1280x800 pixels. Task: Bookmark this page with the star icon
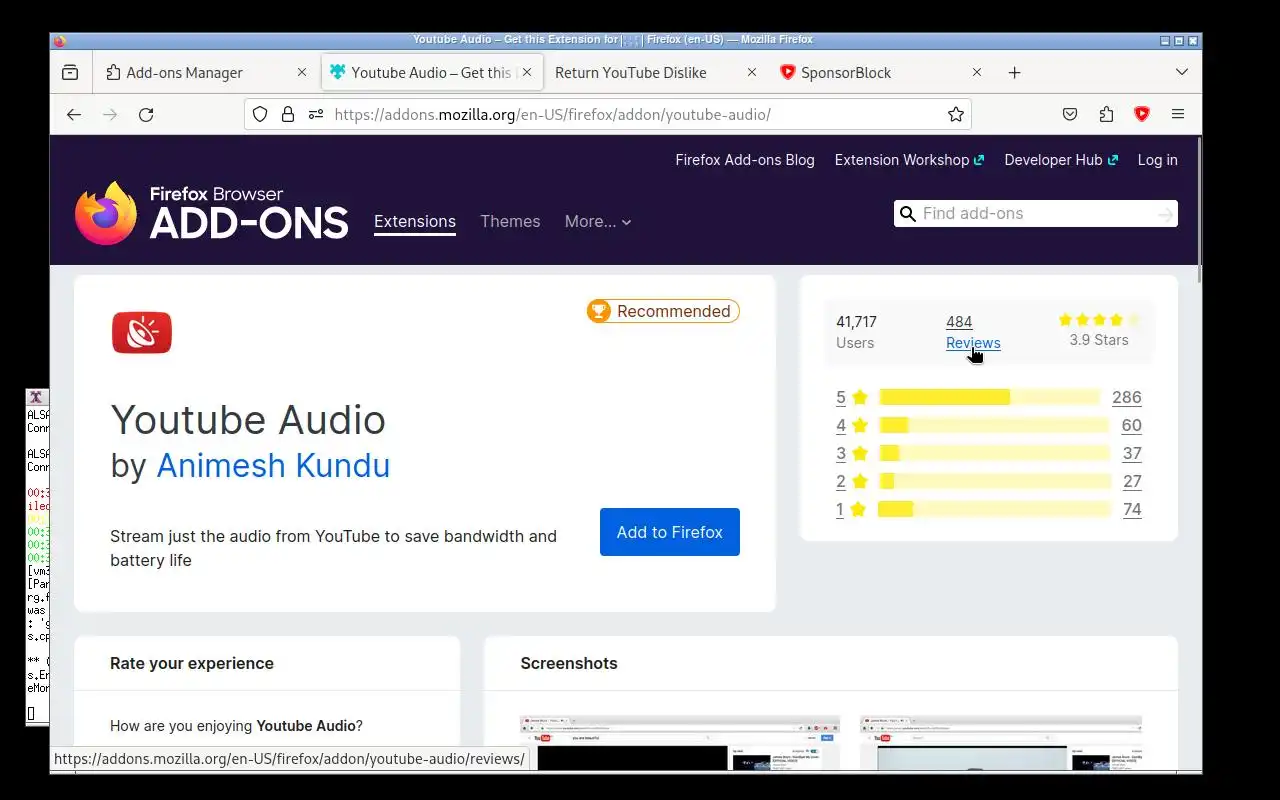tap(956, 114)
